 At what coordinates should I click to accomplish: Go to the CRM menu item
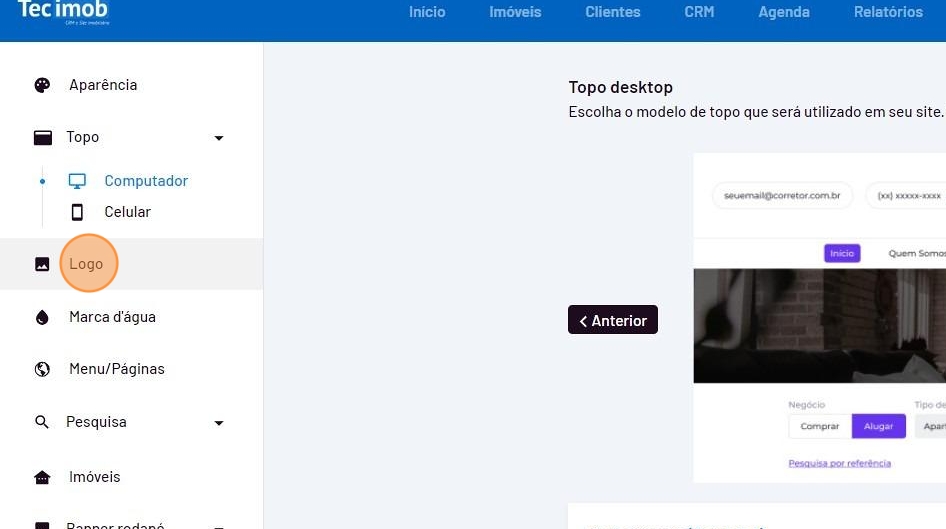pos(699,12)
